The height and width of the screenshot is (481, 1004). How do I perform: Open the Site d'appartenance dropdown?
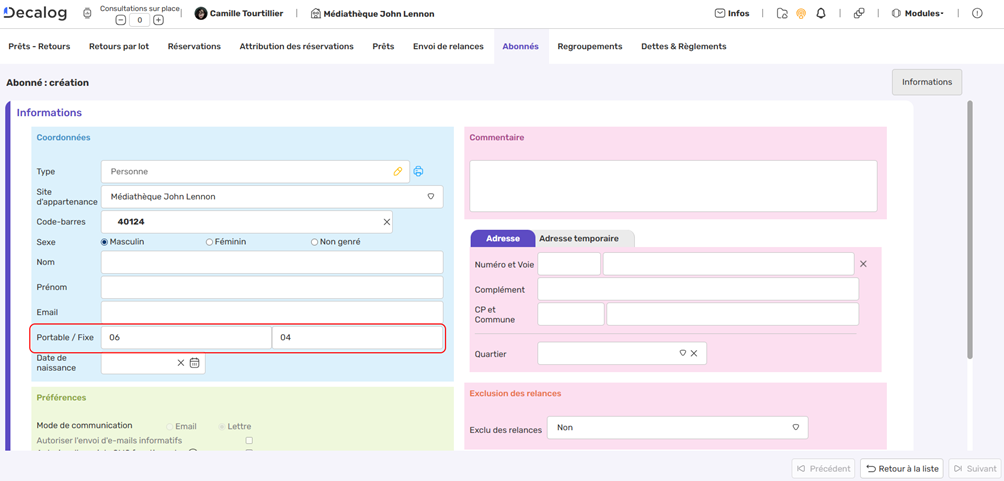[x=431, y=197]
